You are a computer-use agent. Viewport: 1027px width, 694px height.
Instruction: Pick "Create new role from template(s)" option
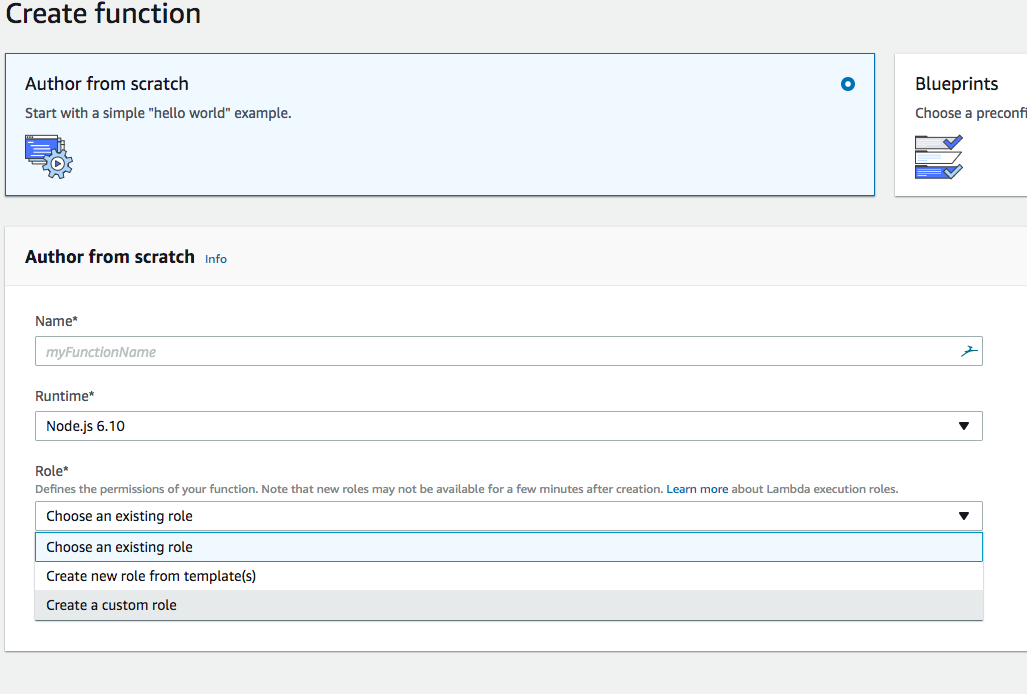(151, 576)
